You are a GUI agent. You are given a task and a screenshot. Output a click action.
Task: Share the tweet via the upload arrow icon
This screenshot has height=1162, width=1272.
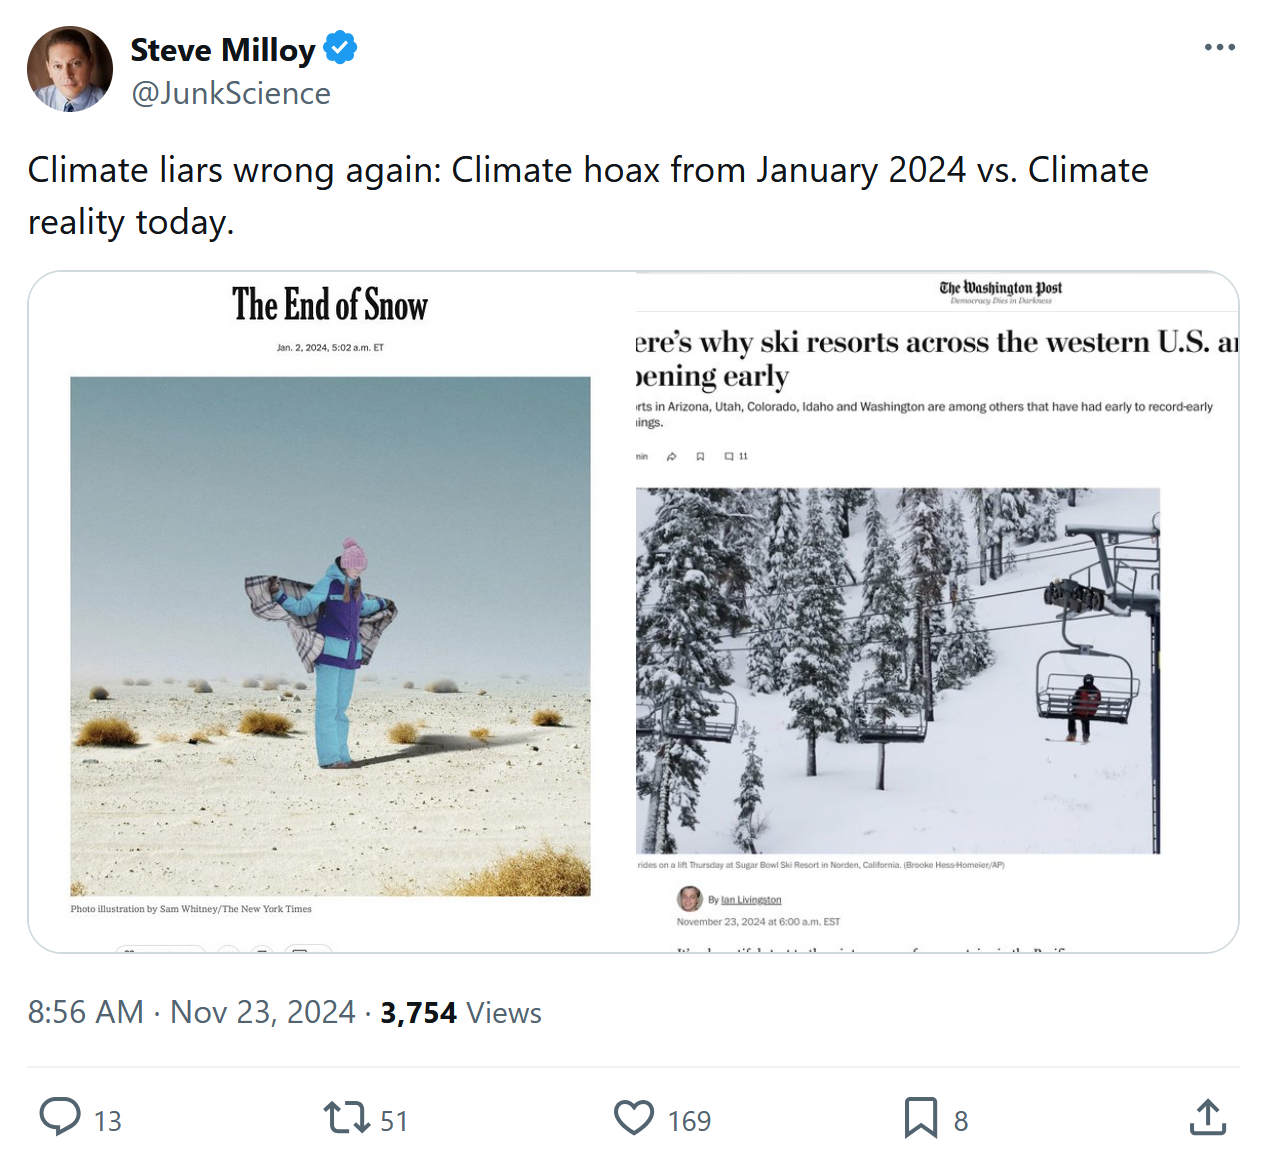click(x=1208, y=1117)
